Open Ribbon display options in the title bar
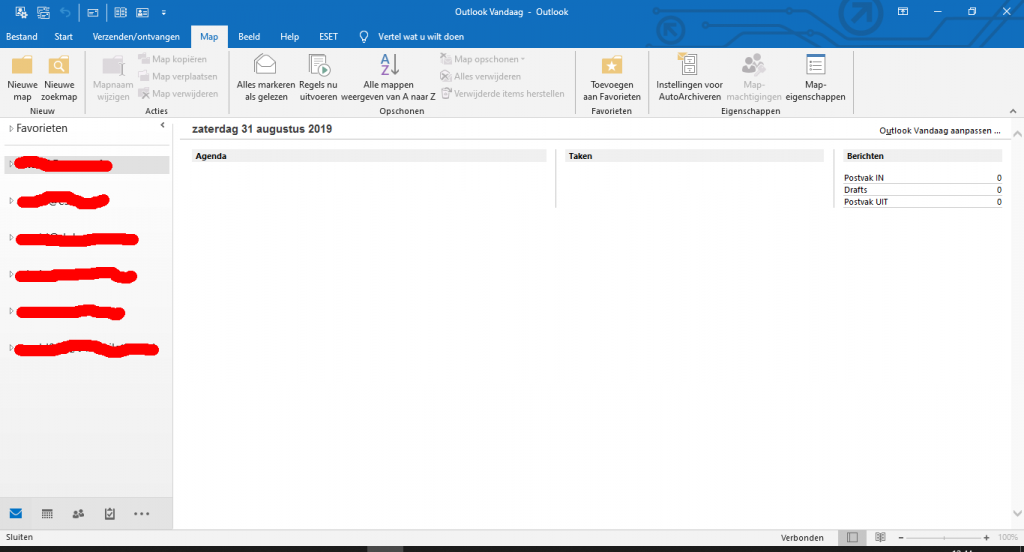 point(903,12)
